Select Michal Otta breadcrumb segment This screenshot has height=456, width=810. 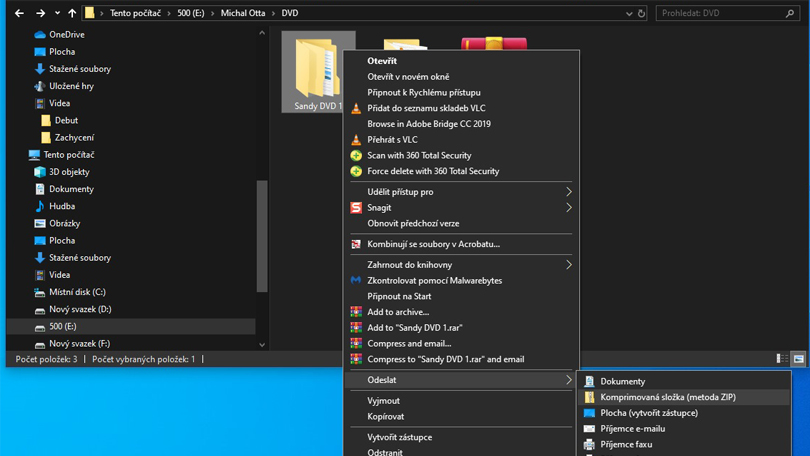(x=243, y=13)
